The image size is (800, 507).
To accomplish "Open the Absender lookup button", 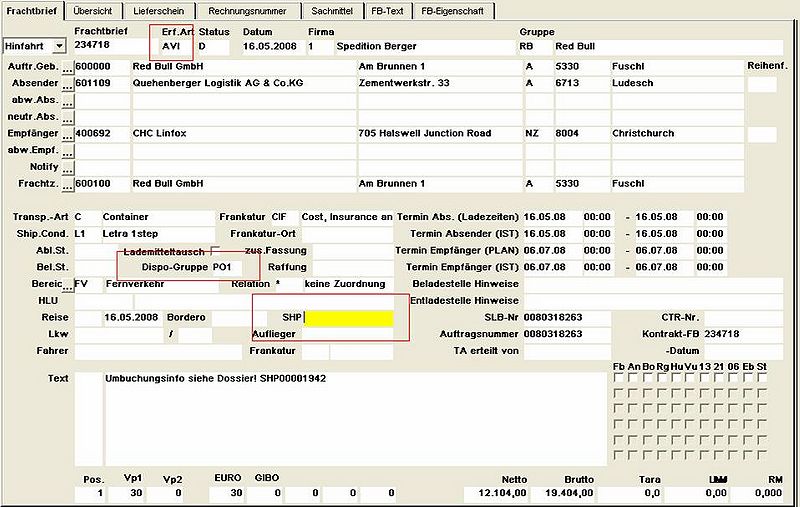I will (x=67, y=85).
